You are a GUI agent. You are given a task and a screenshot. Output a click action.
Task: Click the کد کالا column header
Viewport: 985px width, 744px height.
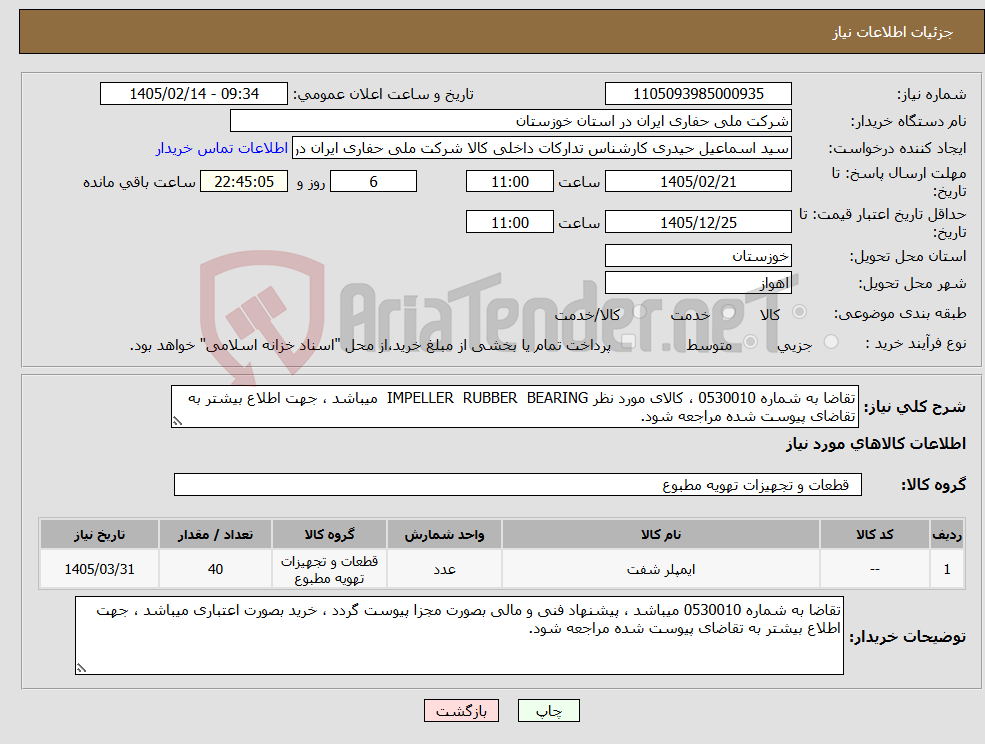874,535
